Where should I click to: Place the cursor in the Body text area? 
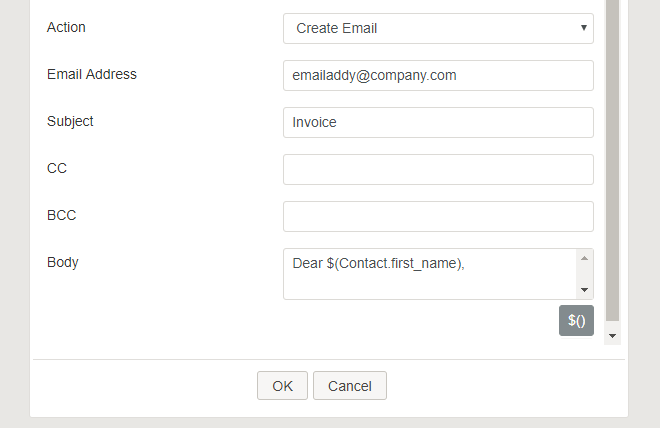point(430,274)
